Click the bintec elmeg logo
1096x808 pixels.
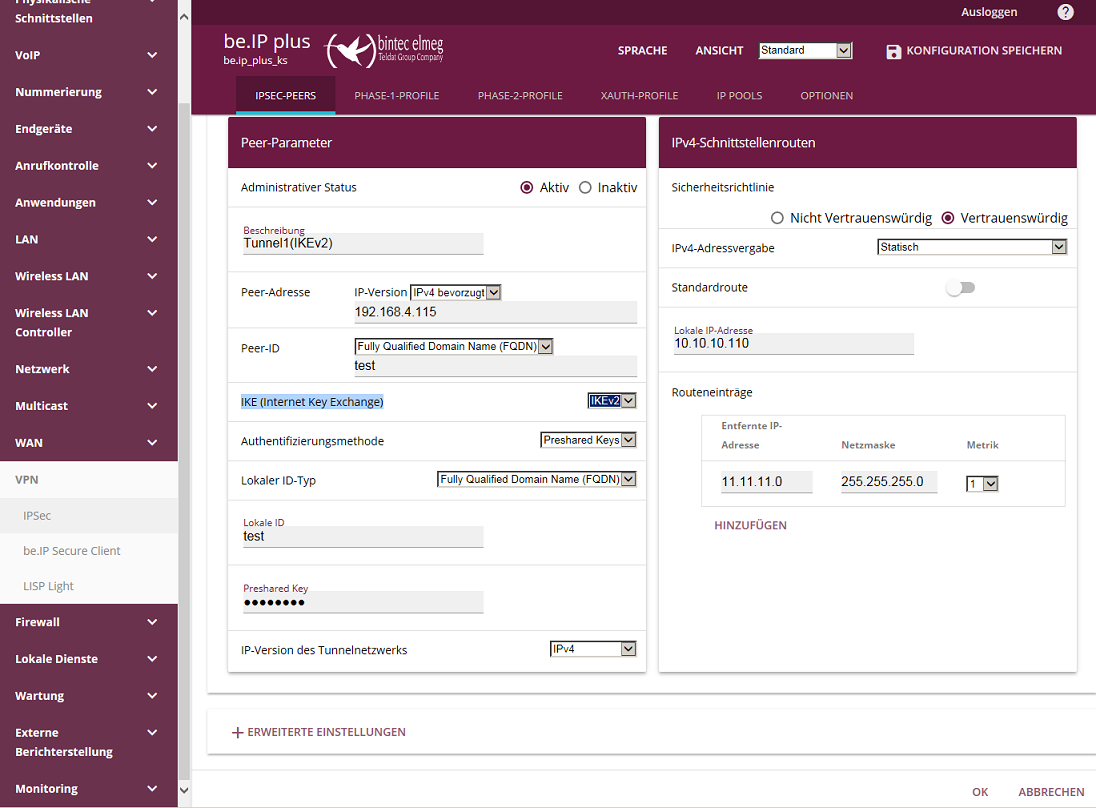pos(384,50)
